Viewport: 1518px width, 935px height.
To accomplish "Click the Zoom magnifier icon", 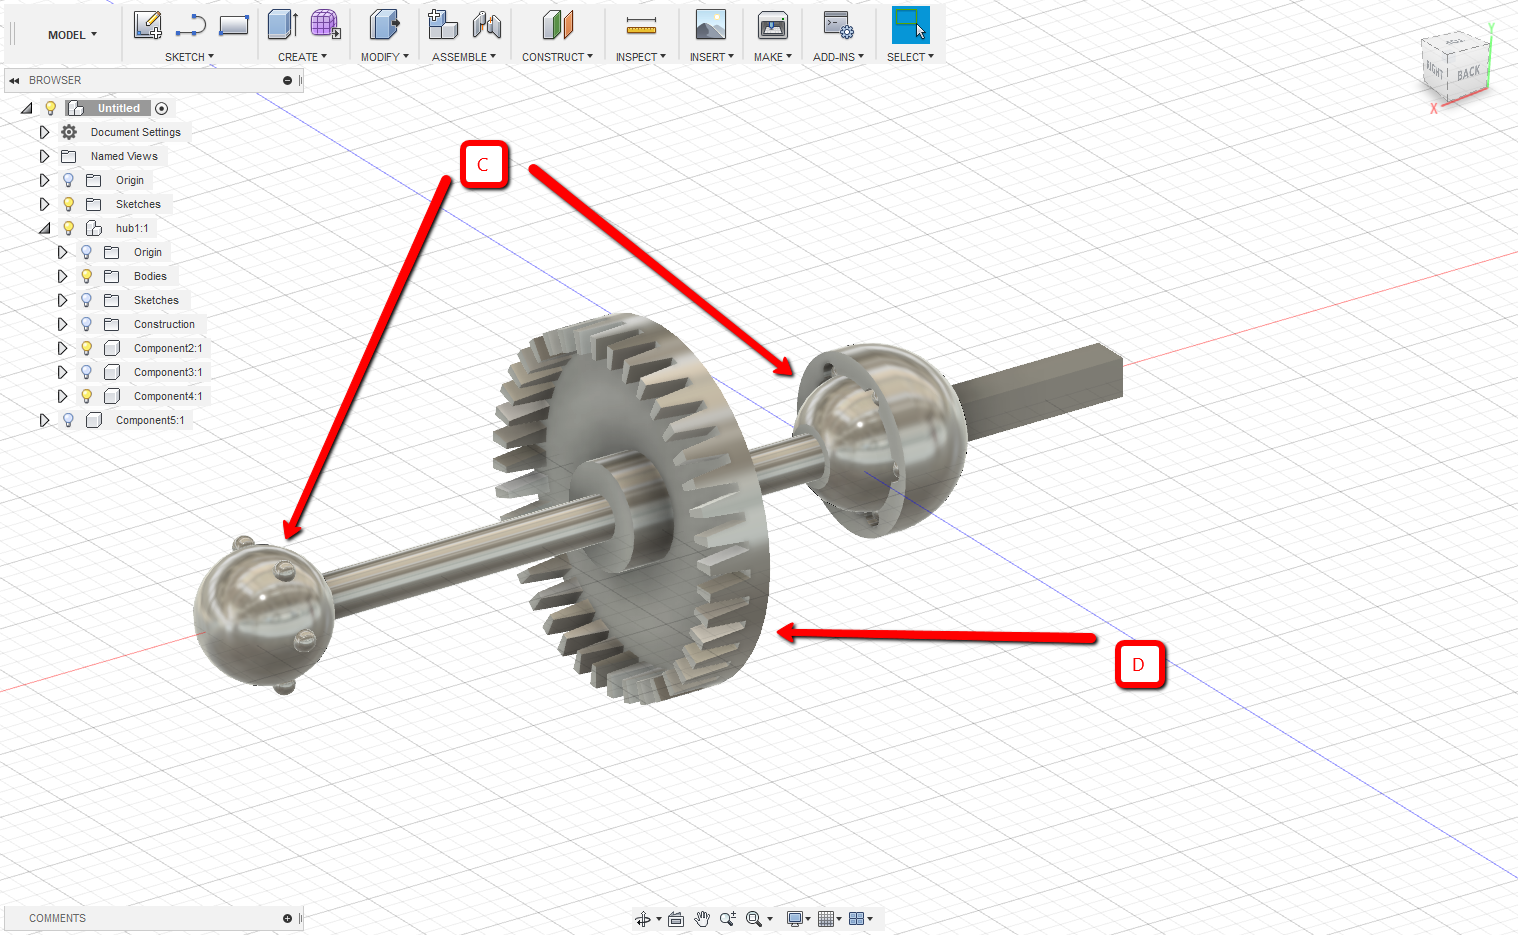I will pos(728,919).
